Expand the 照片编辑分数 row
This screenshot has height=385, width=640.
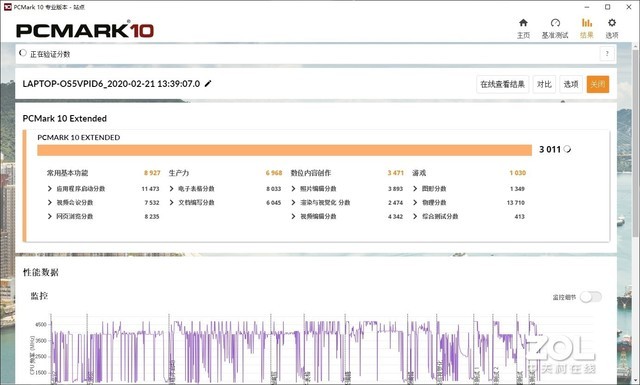tap(293, 189)
